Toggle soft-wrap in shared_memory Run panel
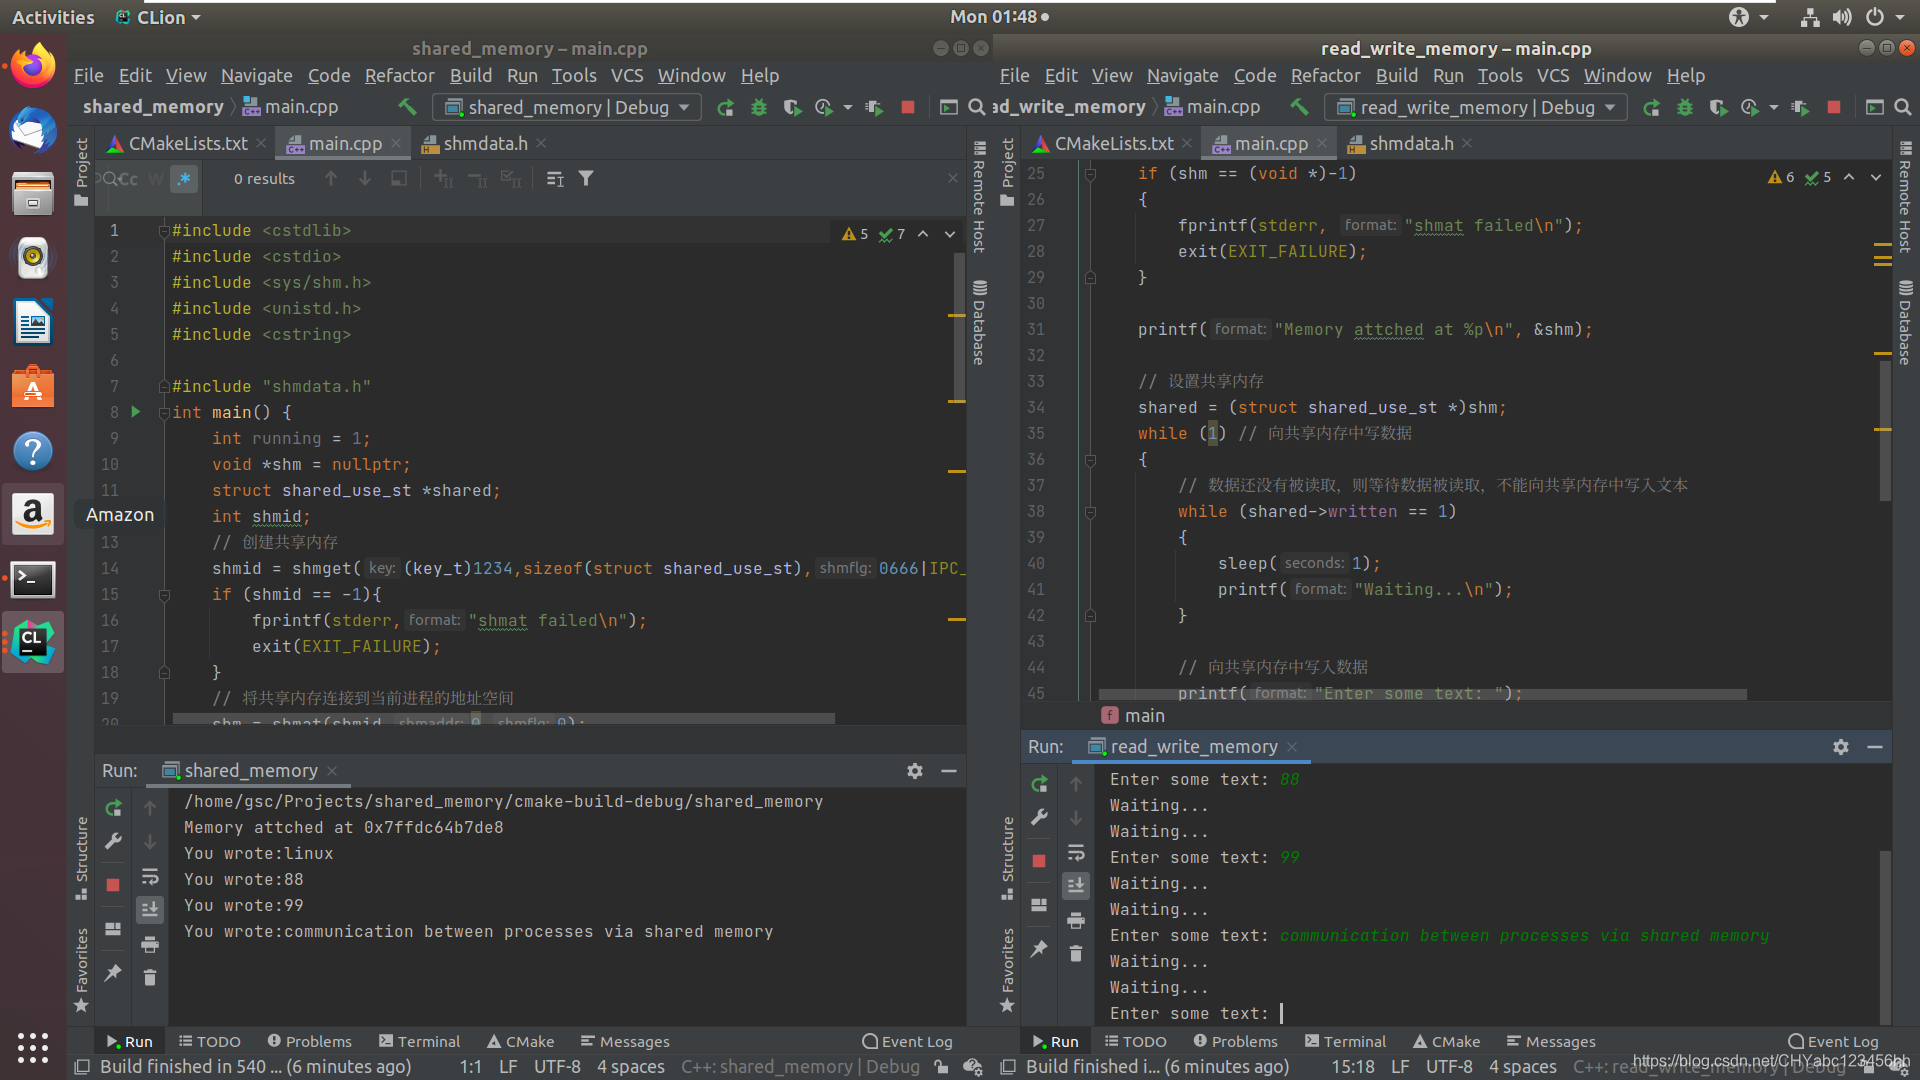 [150, 877]
